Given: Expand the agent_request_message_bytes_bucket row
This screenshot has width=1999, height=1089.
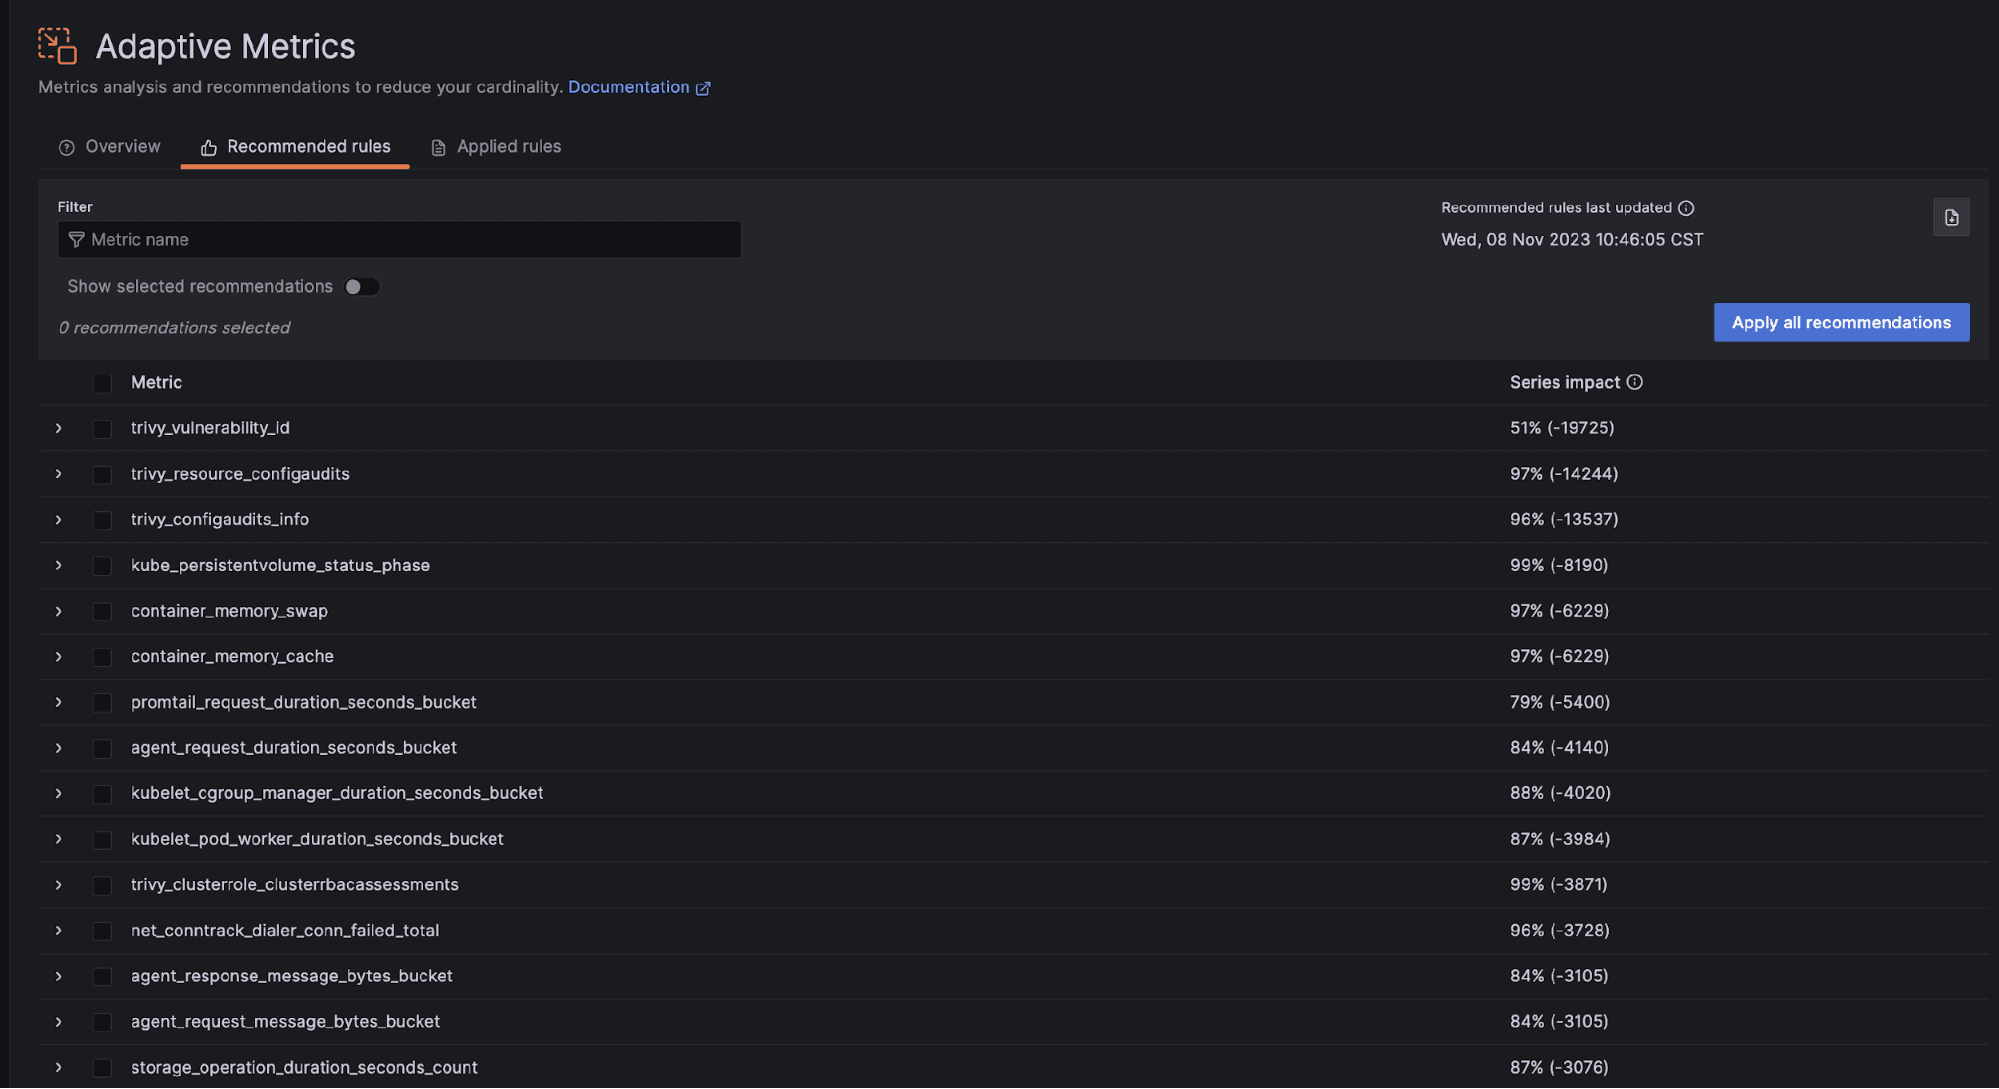Looking at the screenshot, I should point(59,1022).
